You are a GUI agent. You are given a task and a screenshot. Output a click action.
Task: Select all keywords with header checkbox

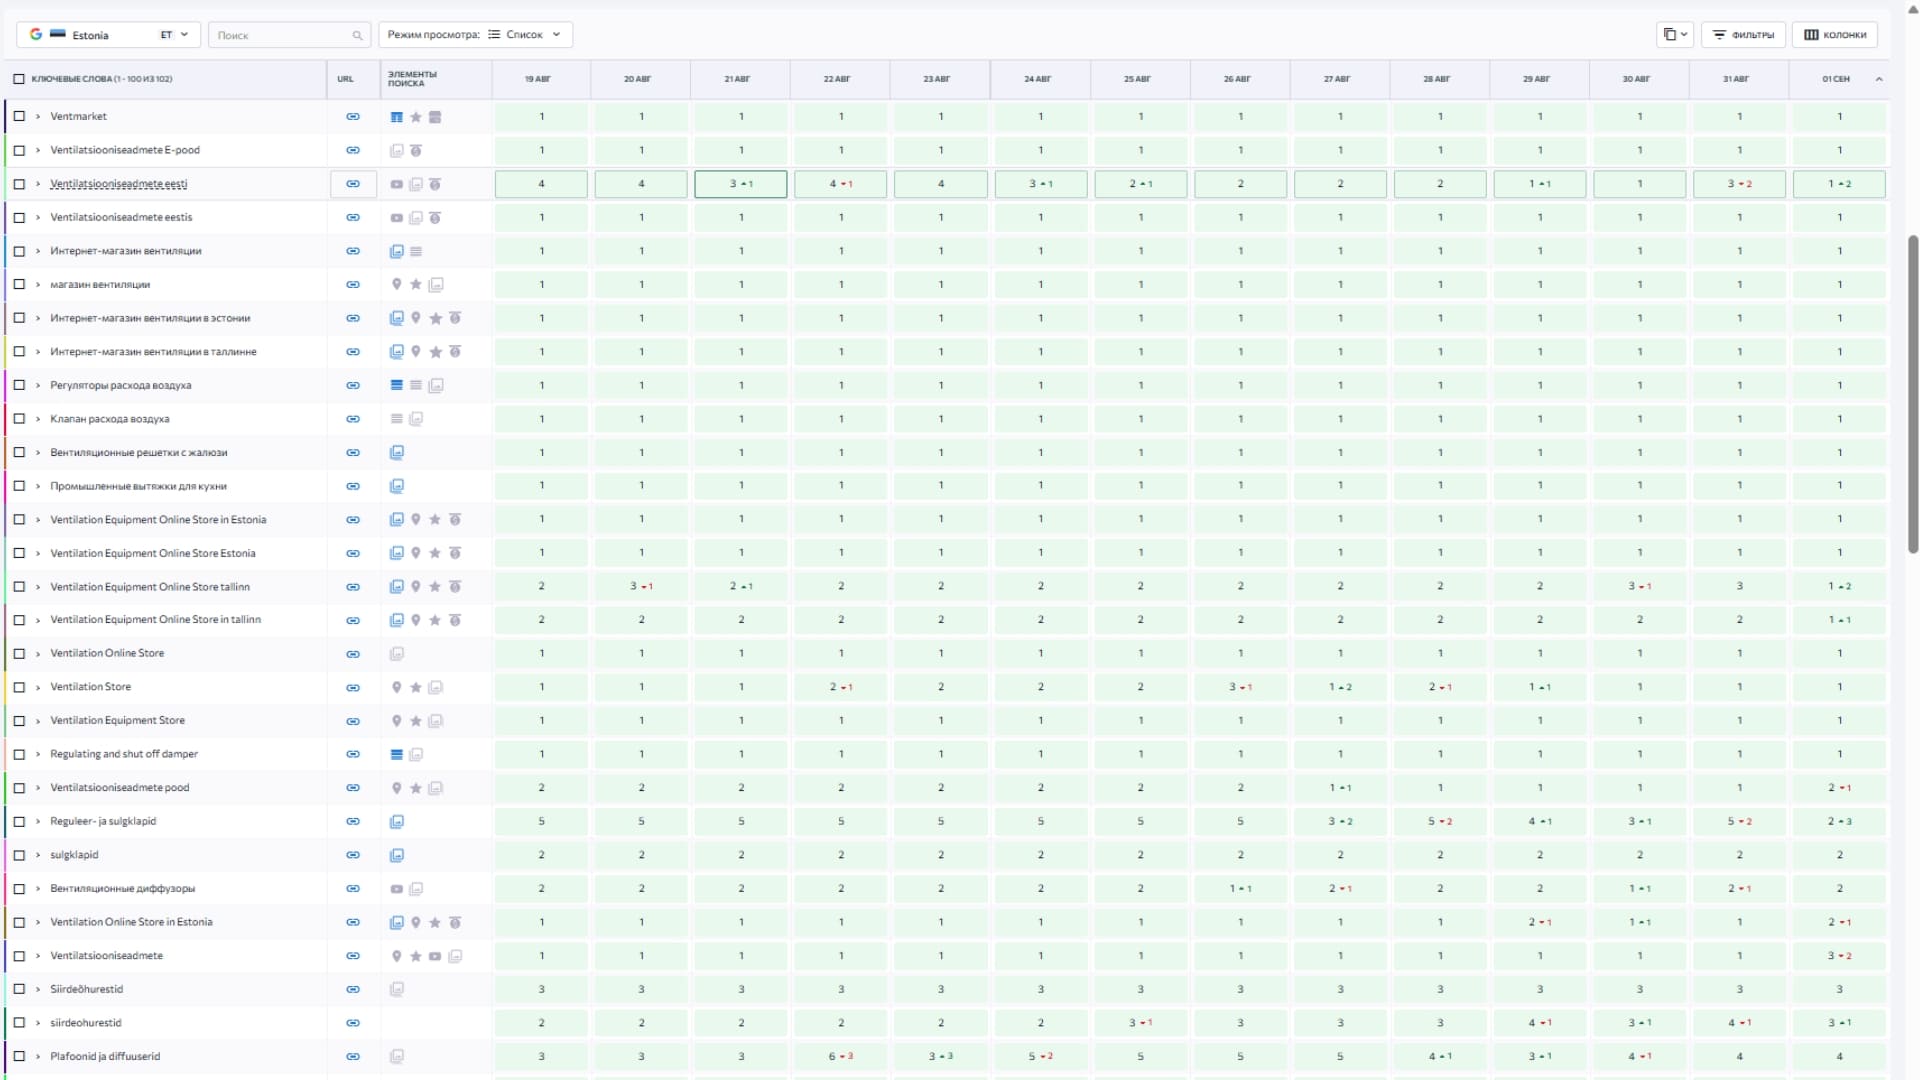19,79
